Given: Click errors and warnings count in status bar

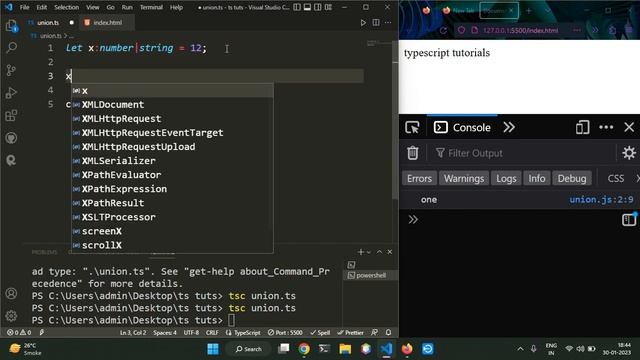Looking at the screenshot, I should click(19, 333).
